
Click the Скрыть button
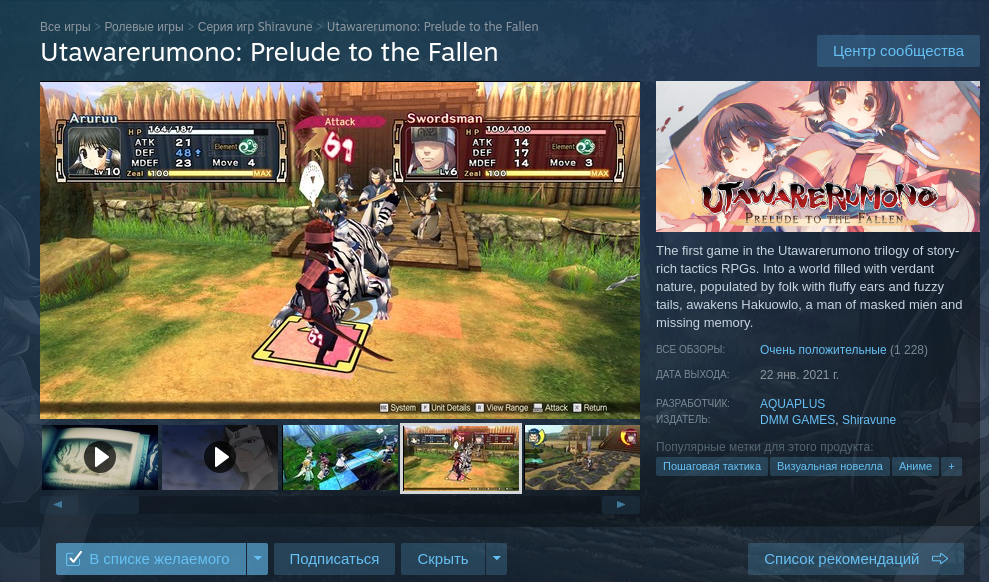point(443,559)
